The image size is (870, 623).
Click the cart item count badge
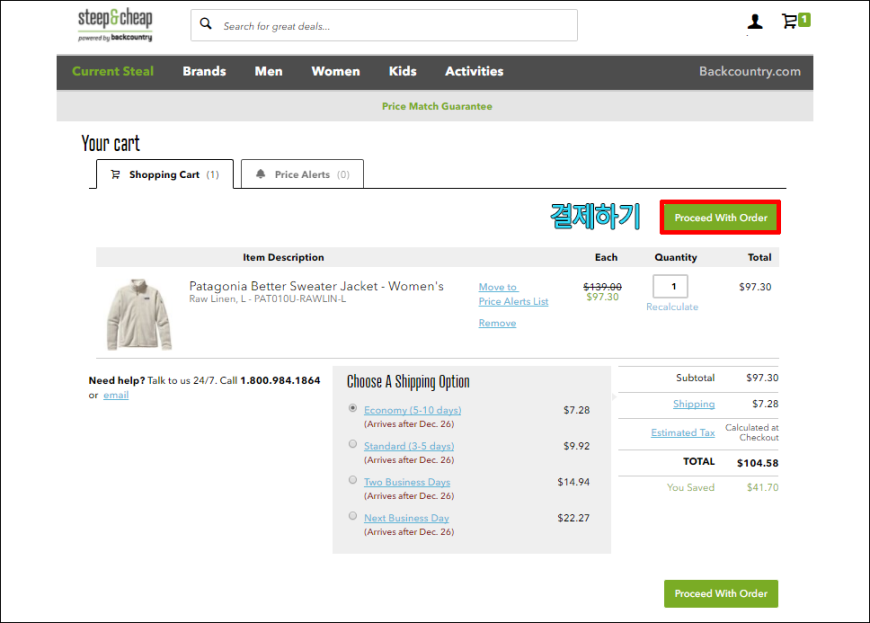(x=804, y=19)
